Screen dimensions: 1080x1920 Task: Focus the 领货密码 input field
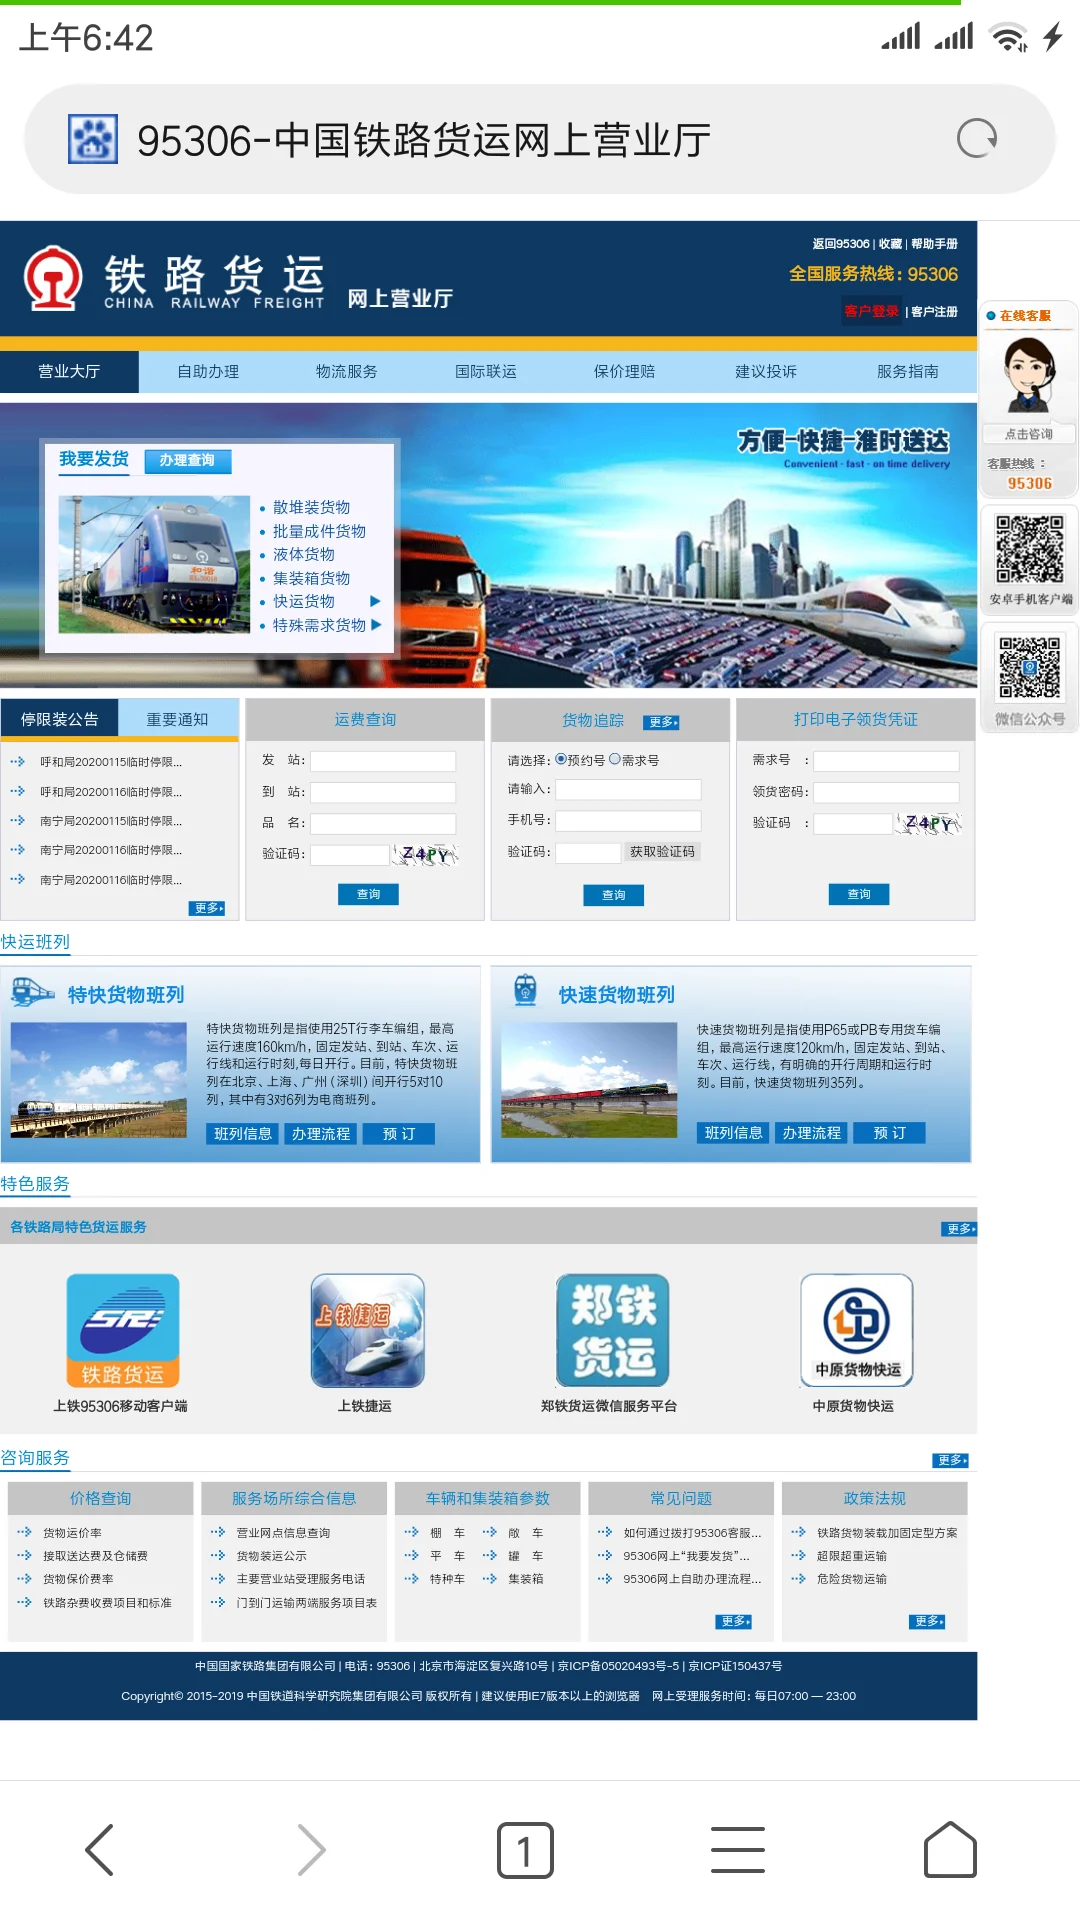point(886,792)
